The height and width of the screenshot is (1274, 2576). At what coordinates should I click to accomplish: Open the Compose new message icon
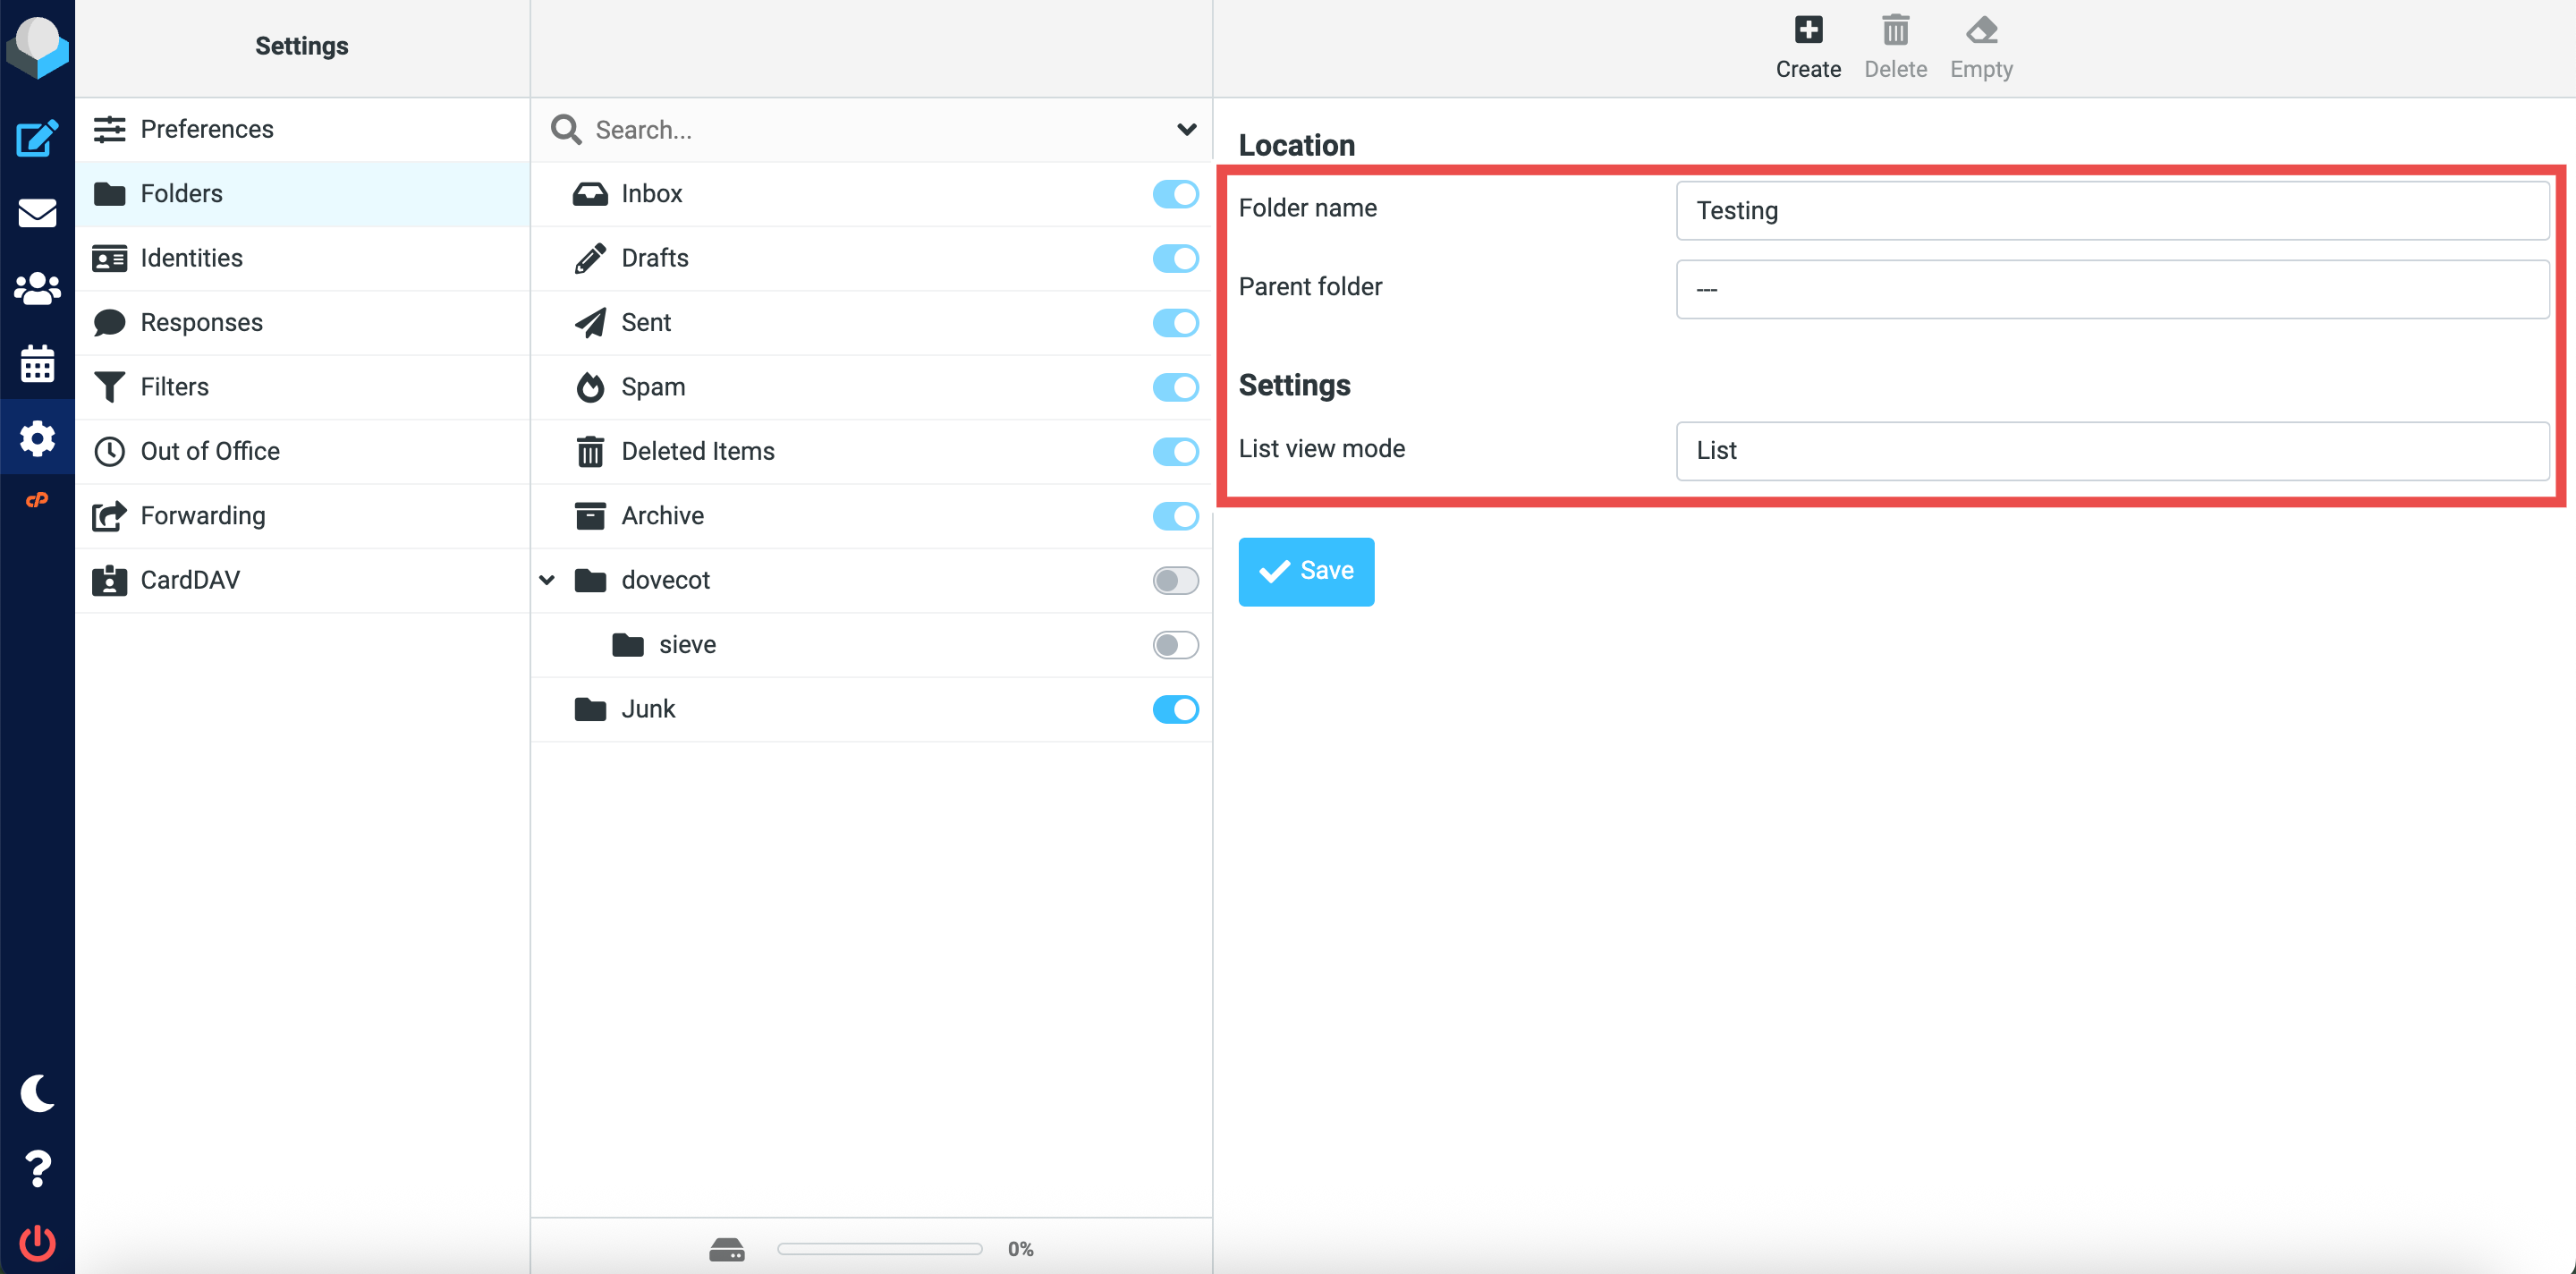click(37, 138)
